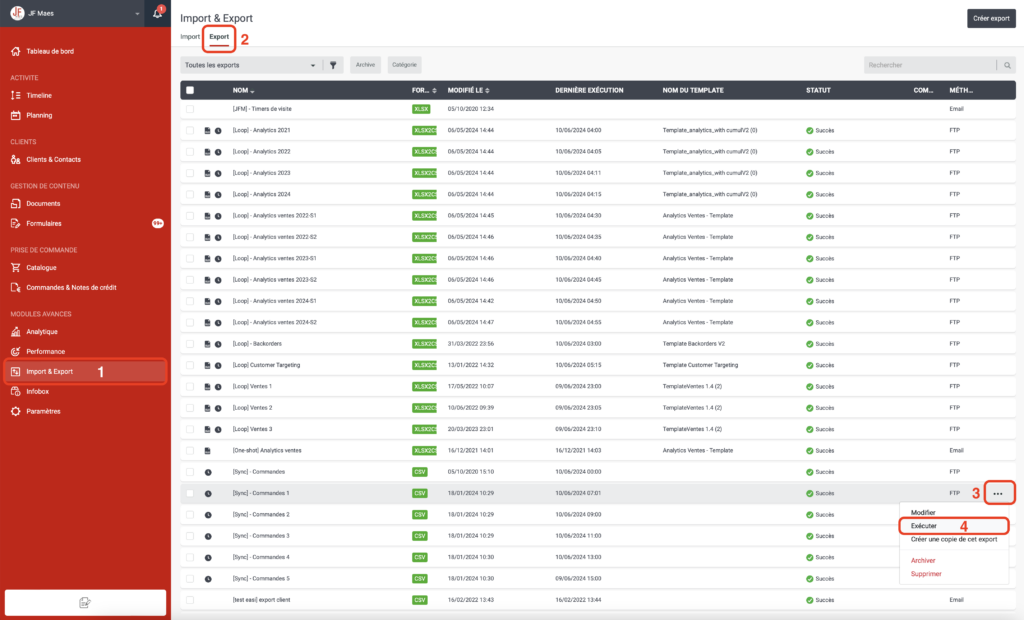Screen dimensions: 1024x620
Task: Click the Timeline sidebar icon
Action: [16, 95]
